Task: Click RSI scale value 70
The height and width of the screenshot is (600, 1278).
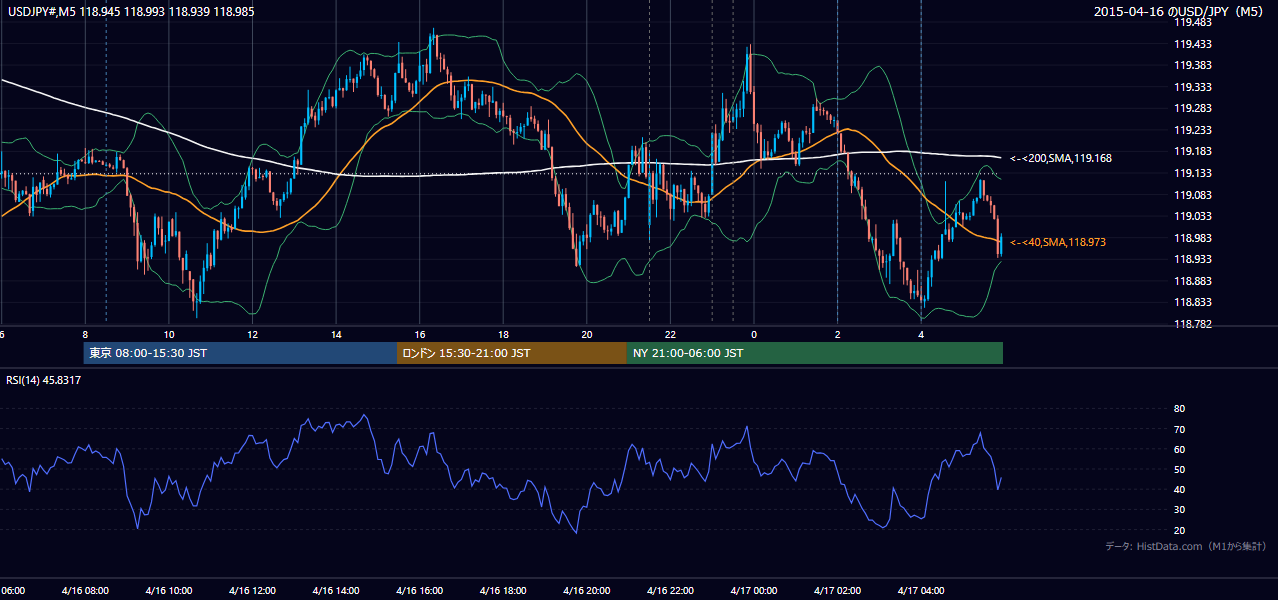Action: 1179,429
